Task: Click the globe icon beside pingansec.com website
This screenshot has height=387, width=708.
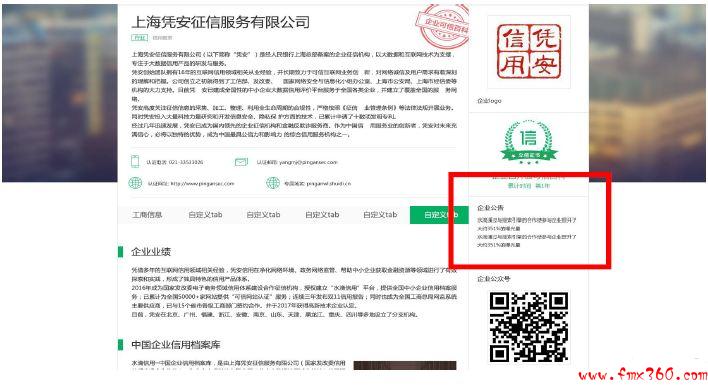Action: click(x=135, y=183)
